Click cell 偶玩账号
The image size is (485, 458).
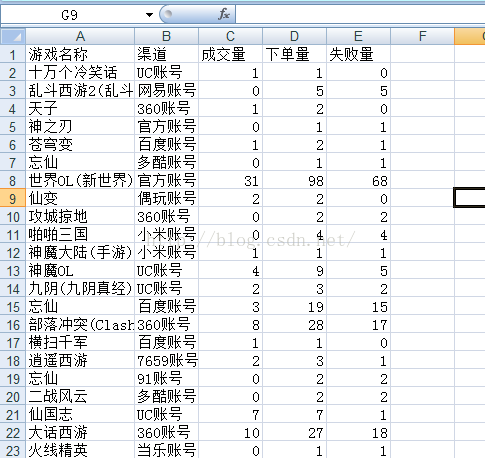click(x=167, y=198)
